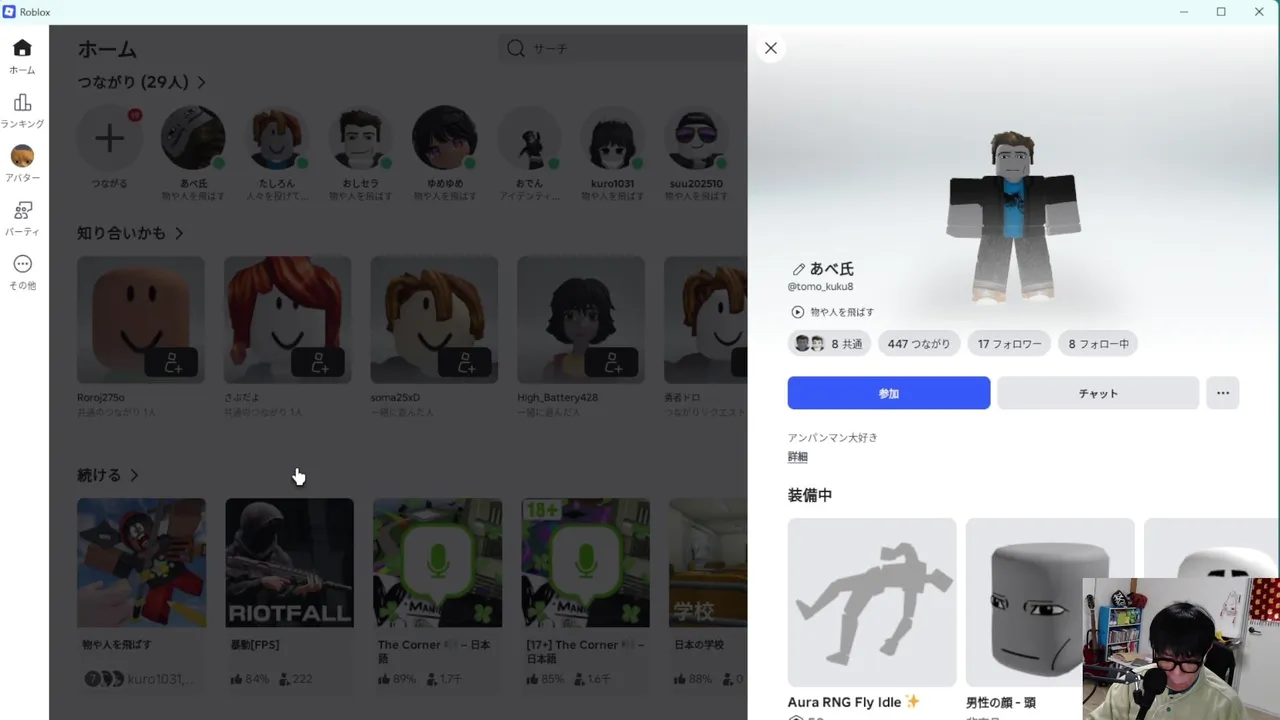Click the pencil edit icon beside あべ氏
1280x720 pixels.
pyautogui.click(x=798, y=269)
